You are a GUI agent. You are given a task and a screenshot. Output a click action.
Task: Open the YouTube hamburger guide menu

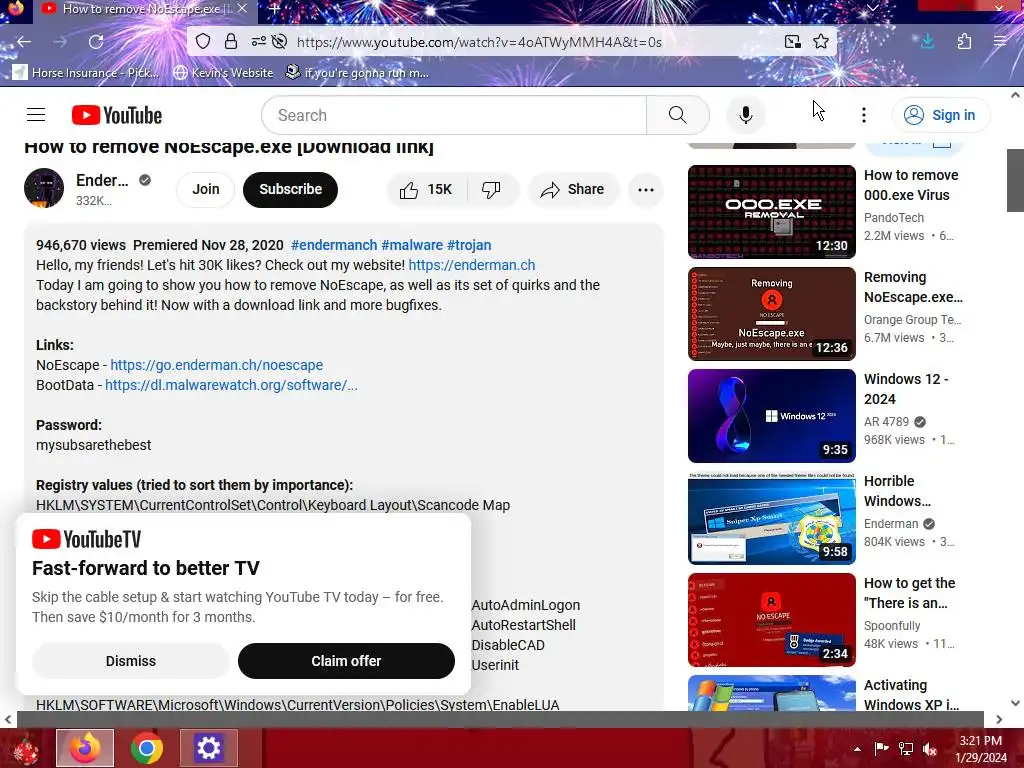pyautogui.click(x=36, y=115)
